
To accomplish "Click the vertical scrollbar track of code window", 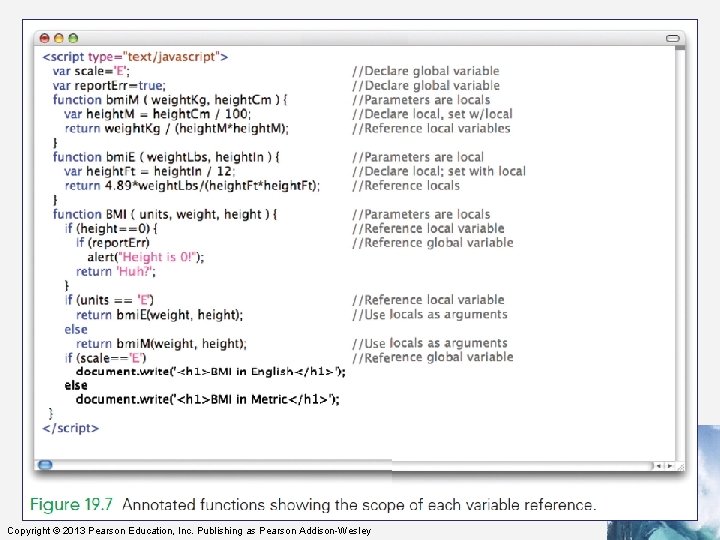I will [680, 255].
